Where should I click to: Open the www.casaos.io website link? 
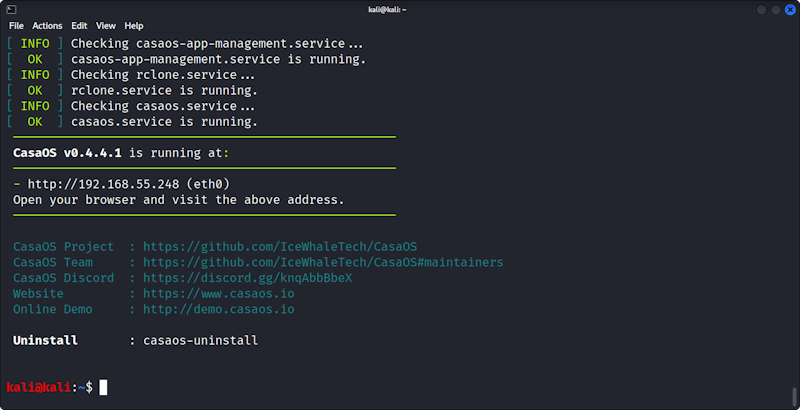pyautogui.click(x=218, y=294)
